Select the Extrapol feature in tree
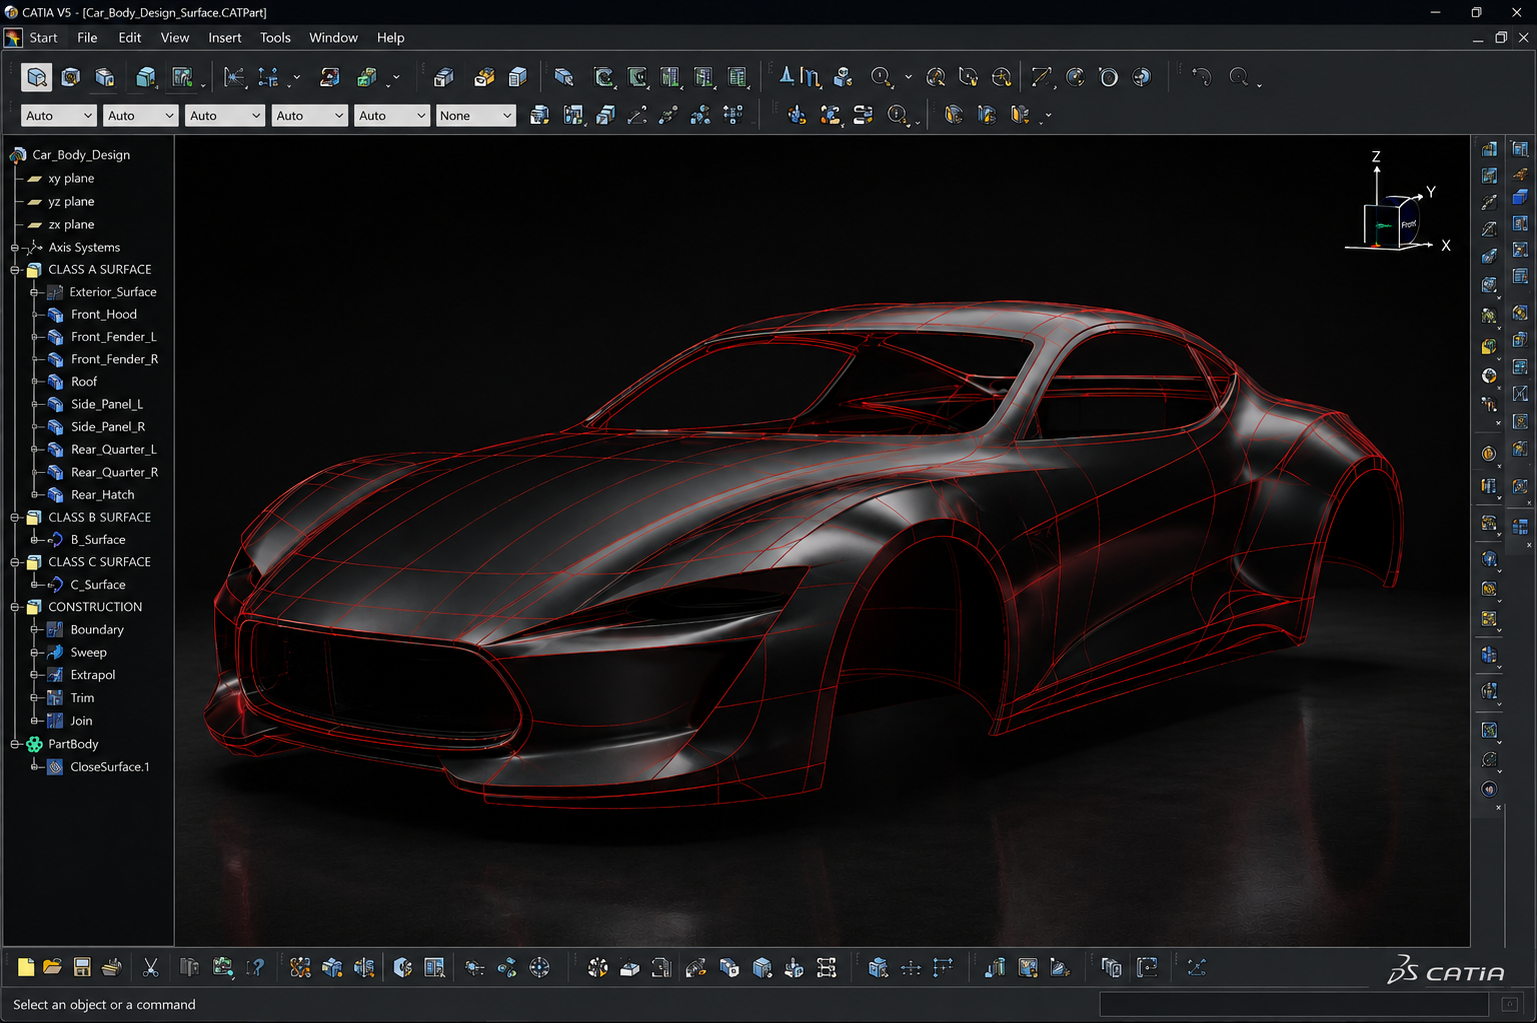 [93, 675]
